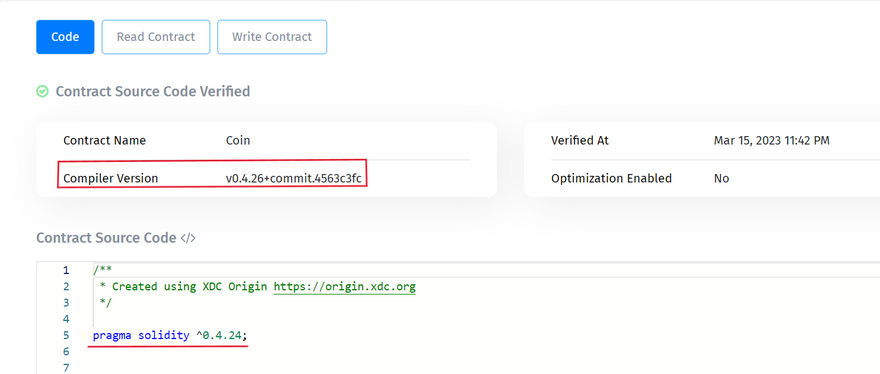Select the Contract Name label
The height and width of the screenshot is (374, 880).
click(x=104, y=140)
